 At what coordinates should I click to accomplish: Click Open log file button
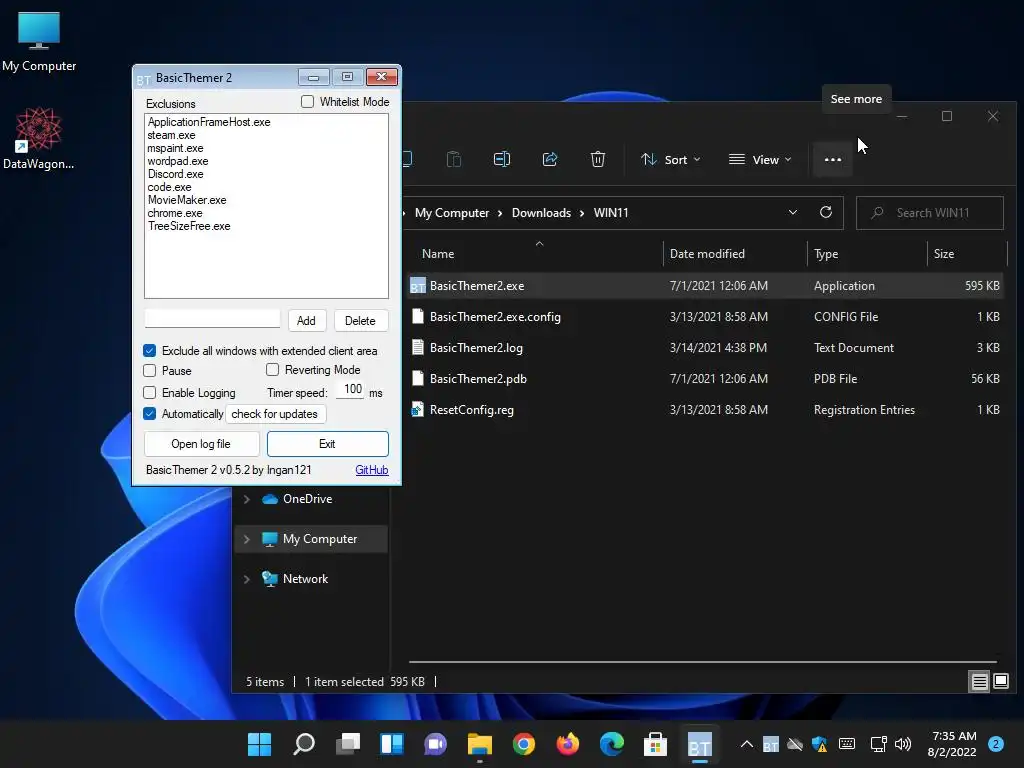201,444
